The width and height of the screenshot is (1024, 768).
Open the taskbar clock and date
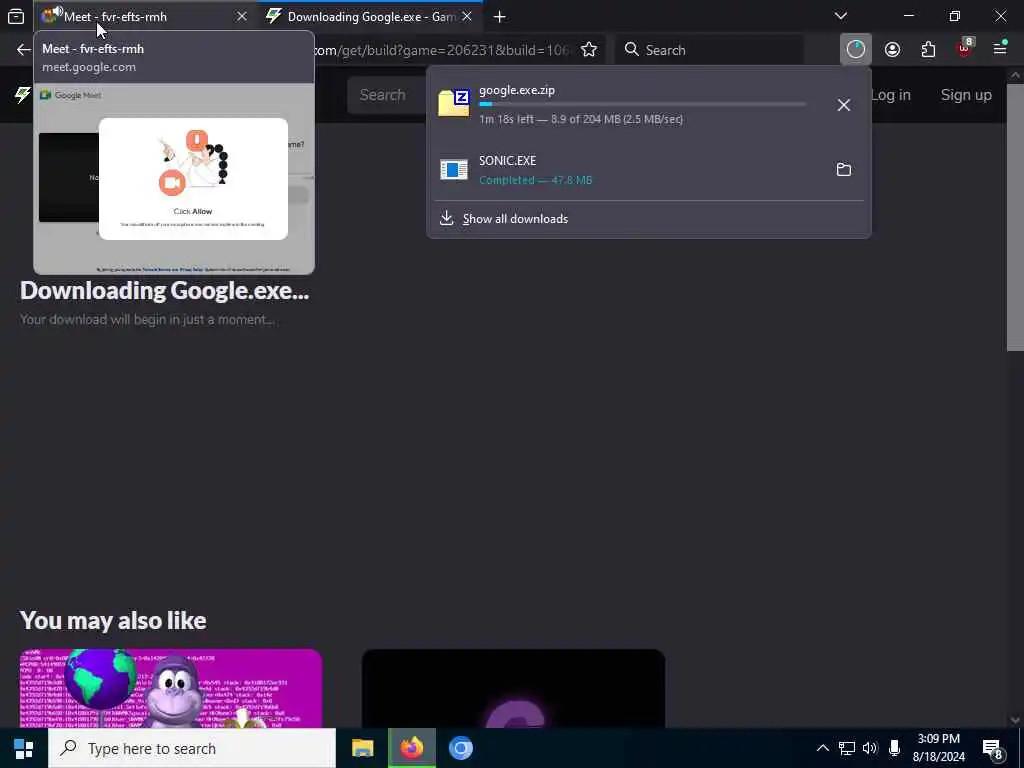tap(938, 748)
